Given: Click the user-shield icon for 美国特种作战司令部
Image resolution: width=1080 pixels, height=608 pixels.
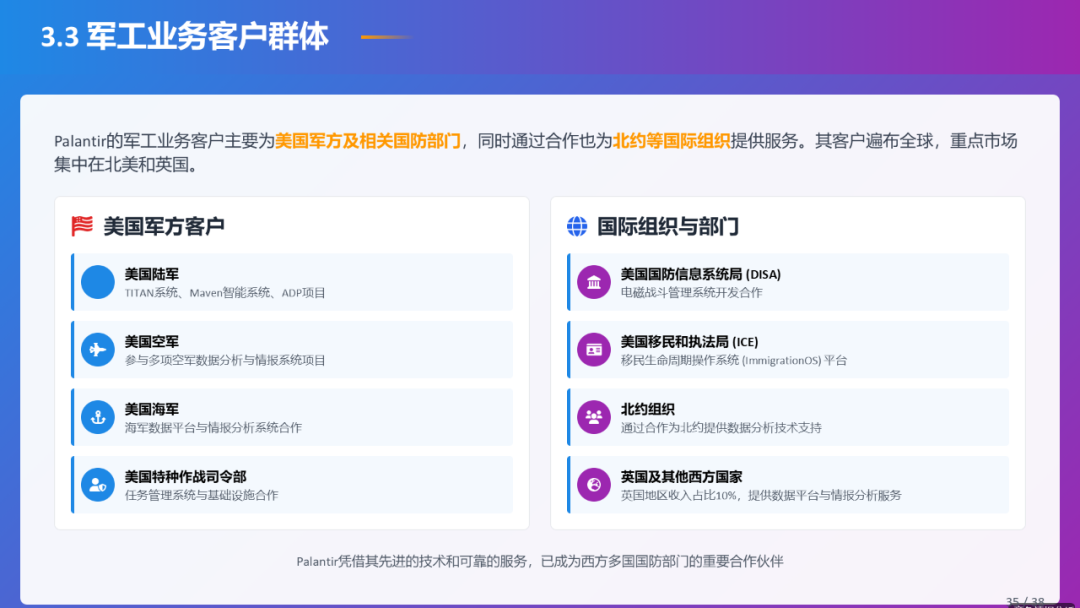Looking at the screenshot, I should [x=98, y=484].
